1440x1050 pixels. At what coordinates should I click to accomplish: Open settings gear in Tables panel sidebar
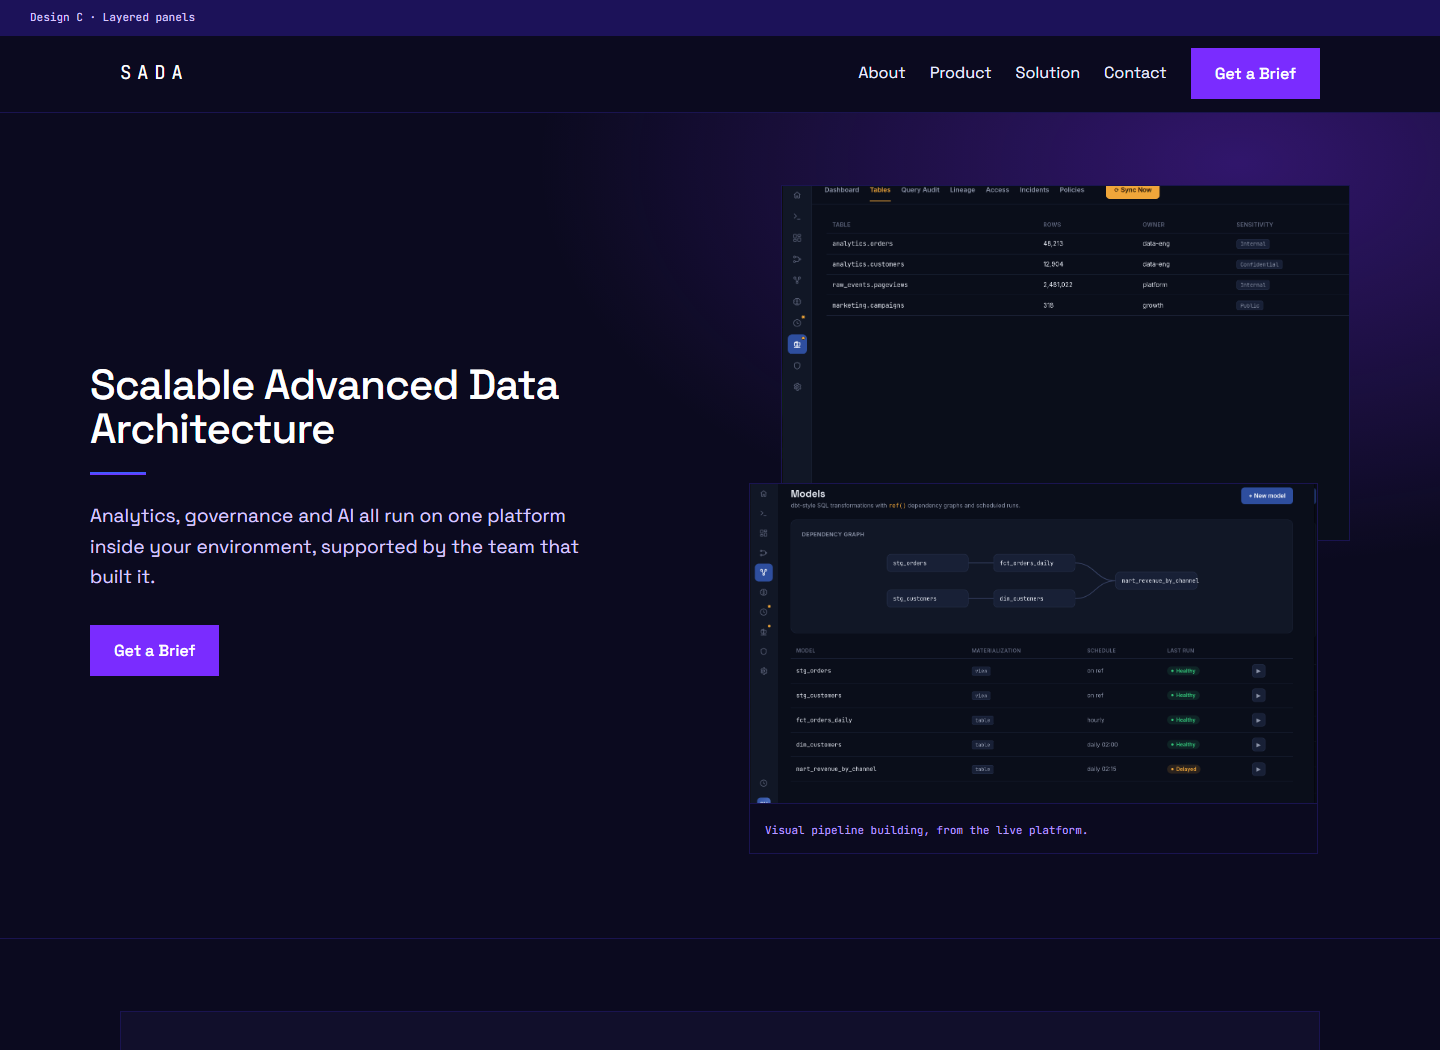pyautogui.click(x=797, y=387)
